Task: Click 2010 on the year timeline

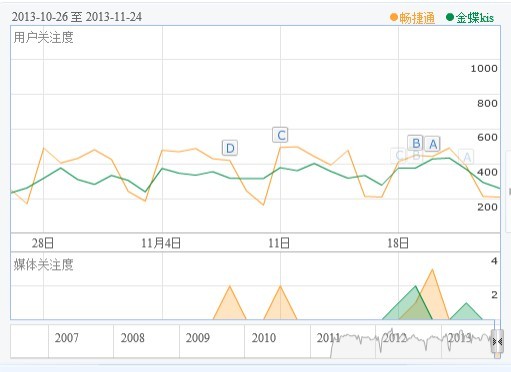Action: [x=264, y=338]
